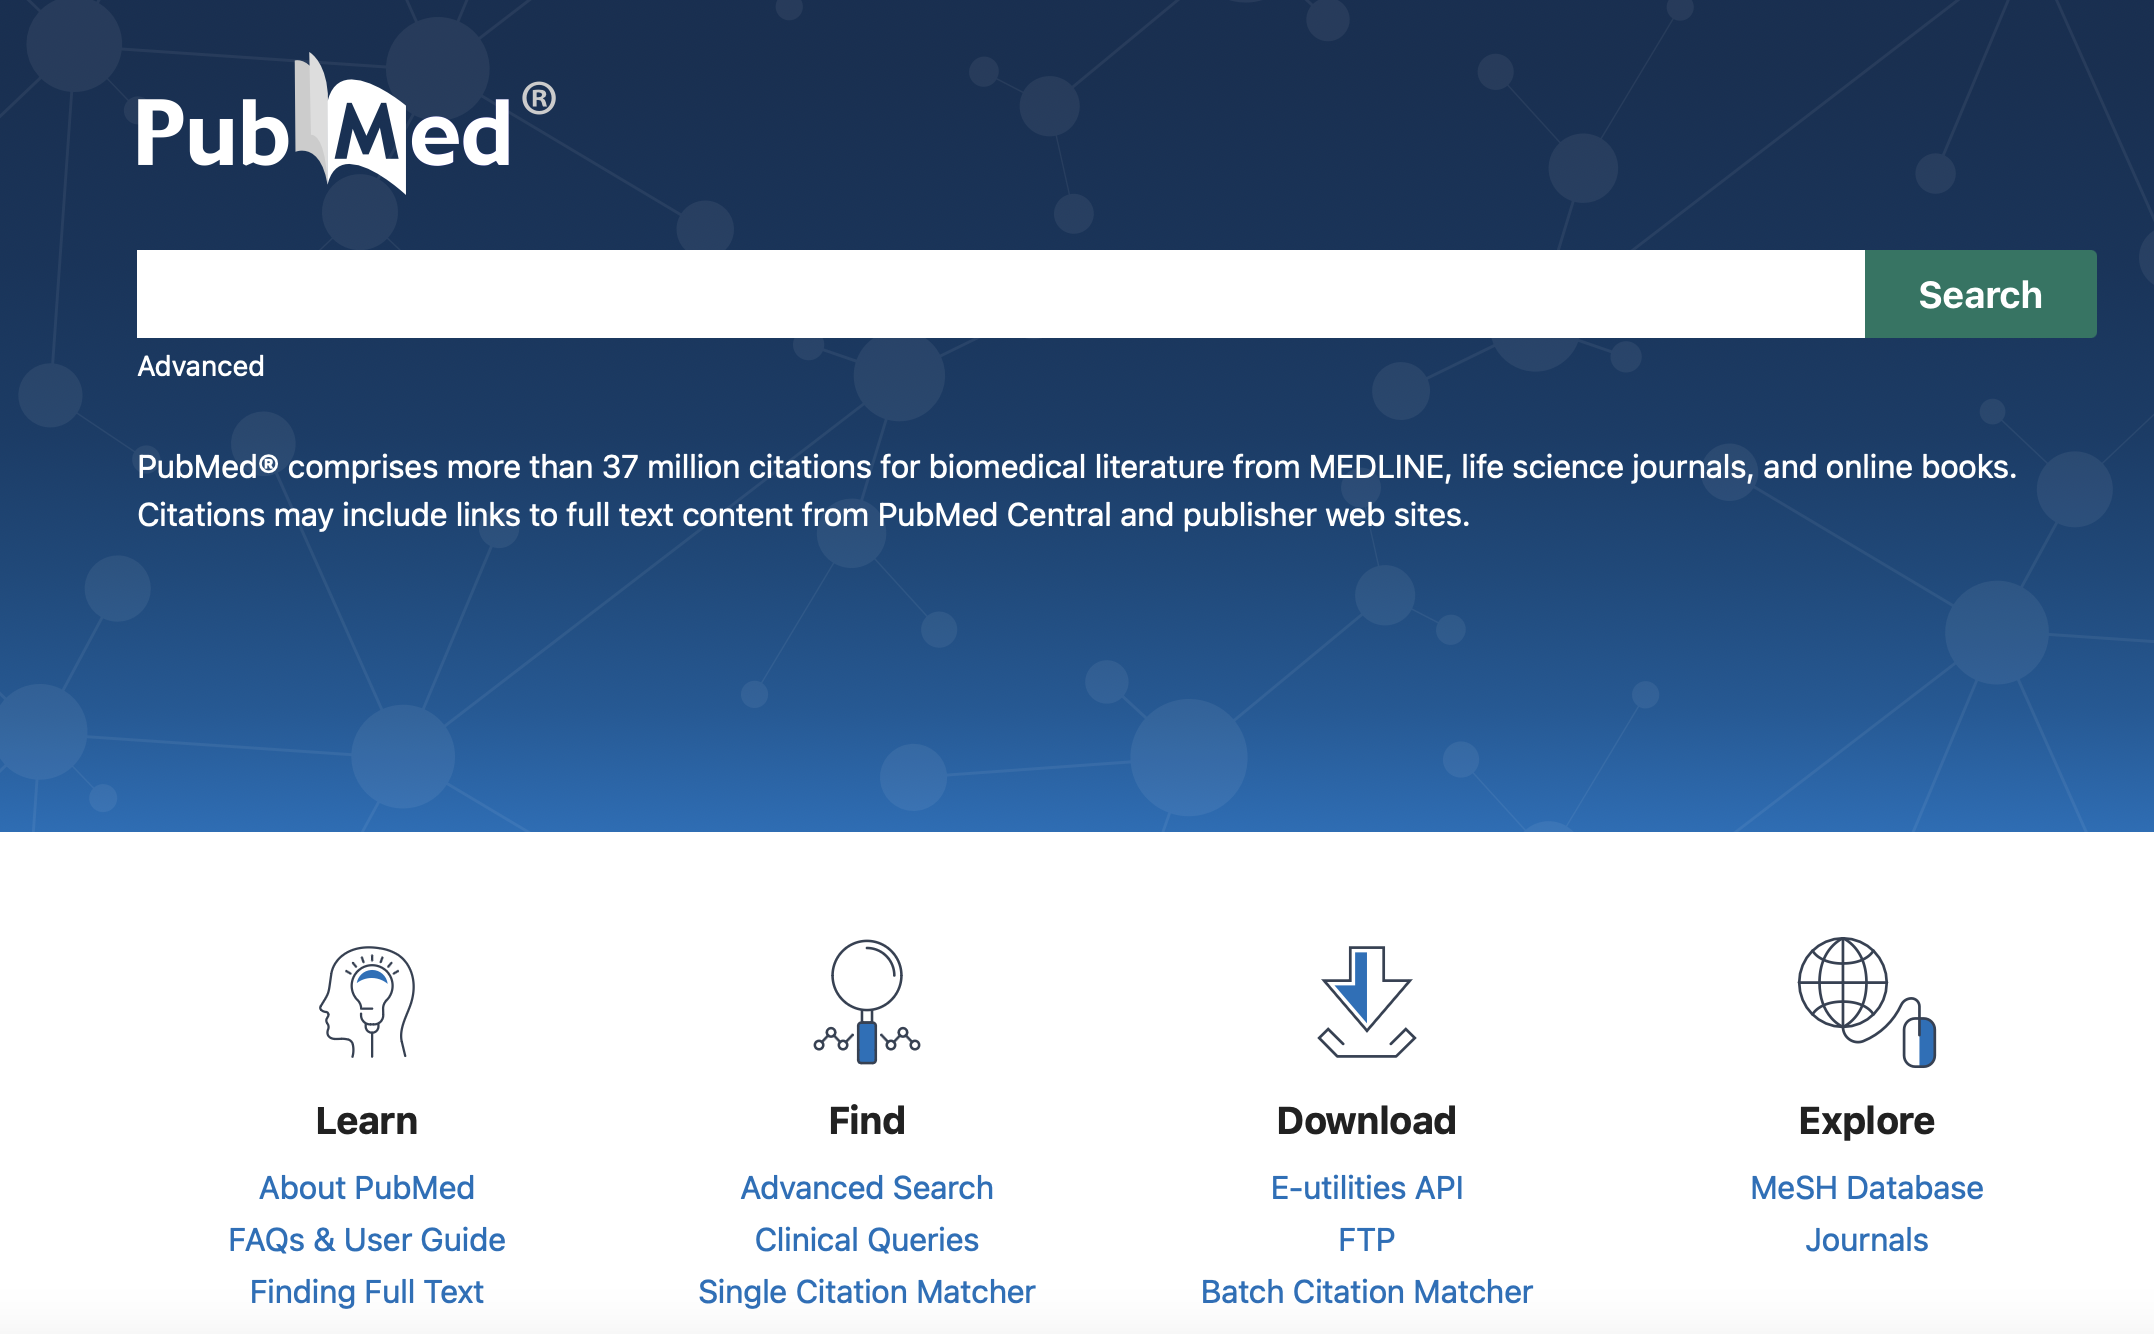Screen dimensions: 2154x1334
Task: Open Advanced Search under Find
Action: tap(867, 1187)
